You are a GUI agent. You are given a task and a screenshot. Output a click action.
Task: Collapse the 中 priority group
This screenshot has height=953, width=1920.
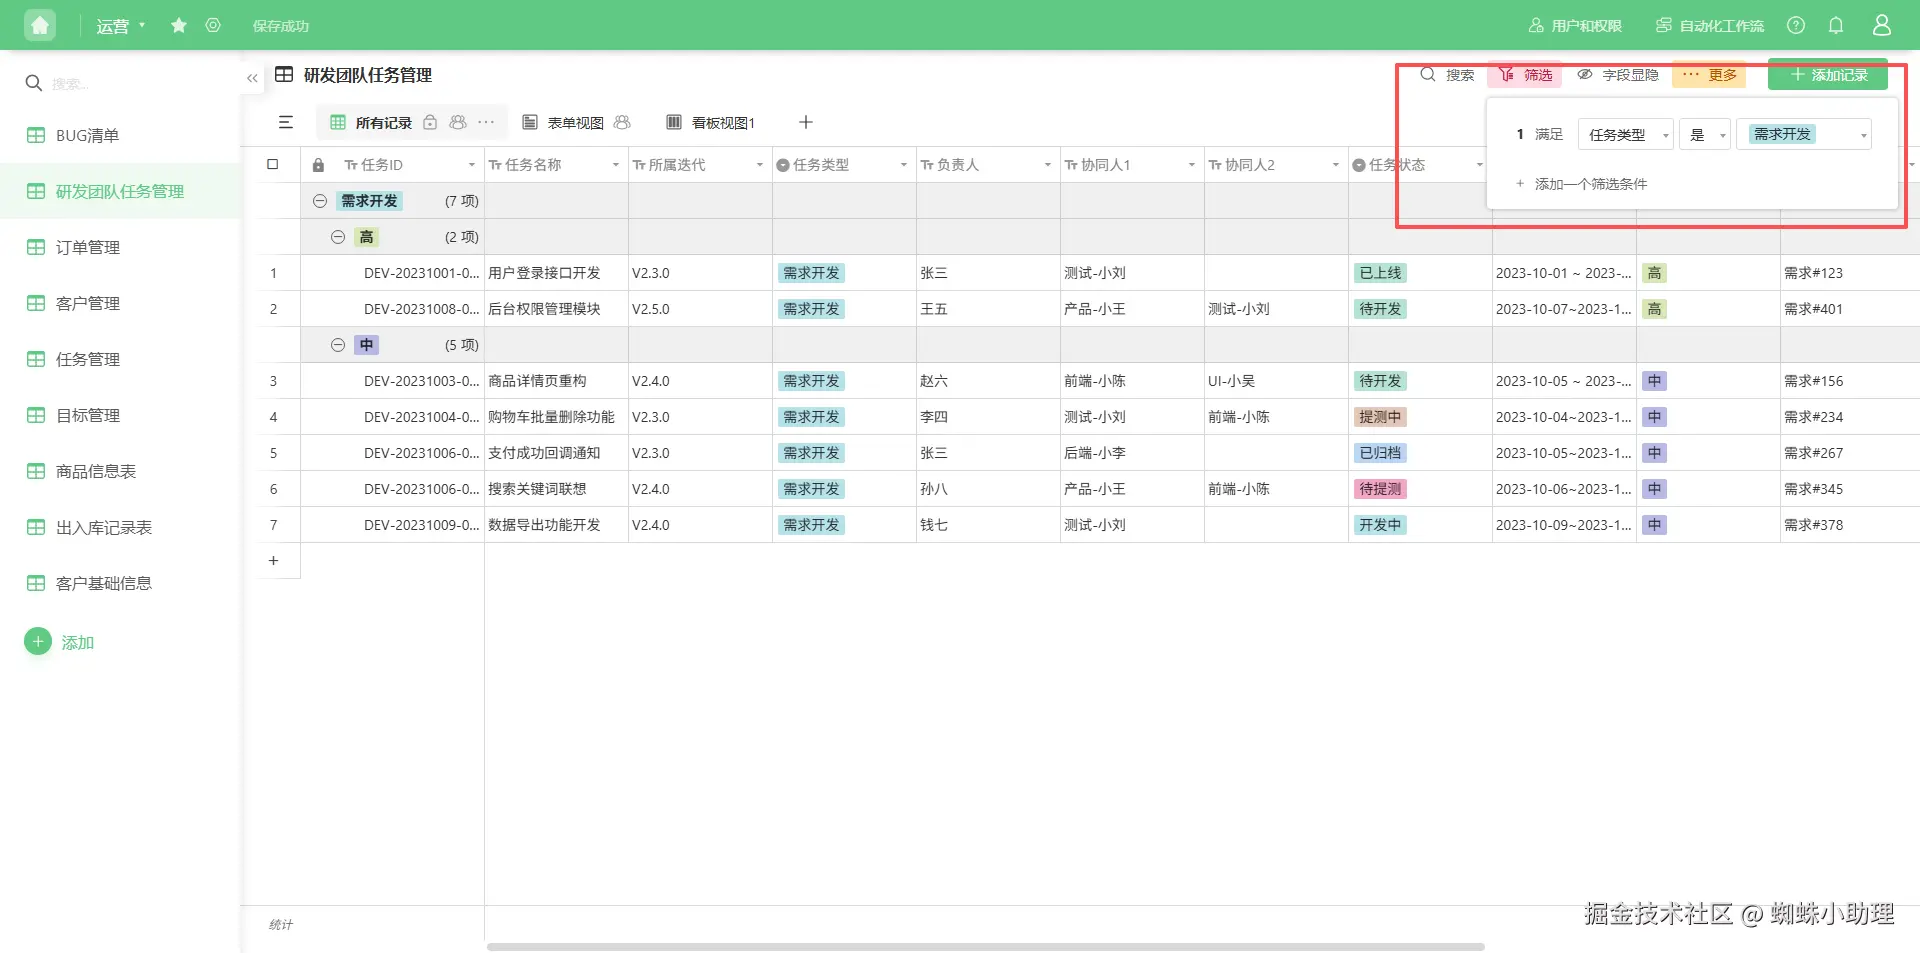[x=338, y=345]
